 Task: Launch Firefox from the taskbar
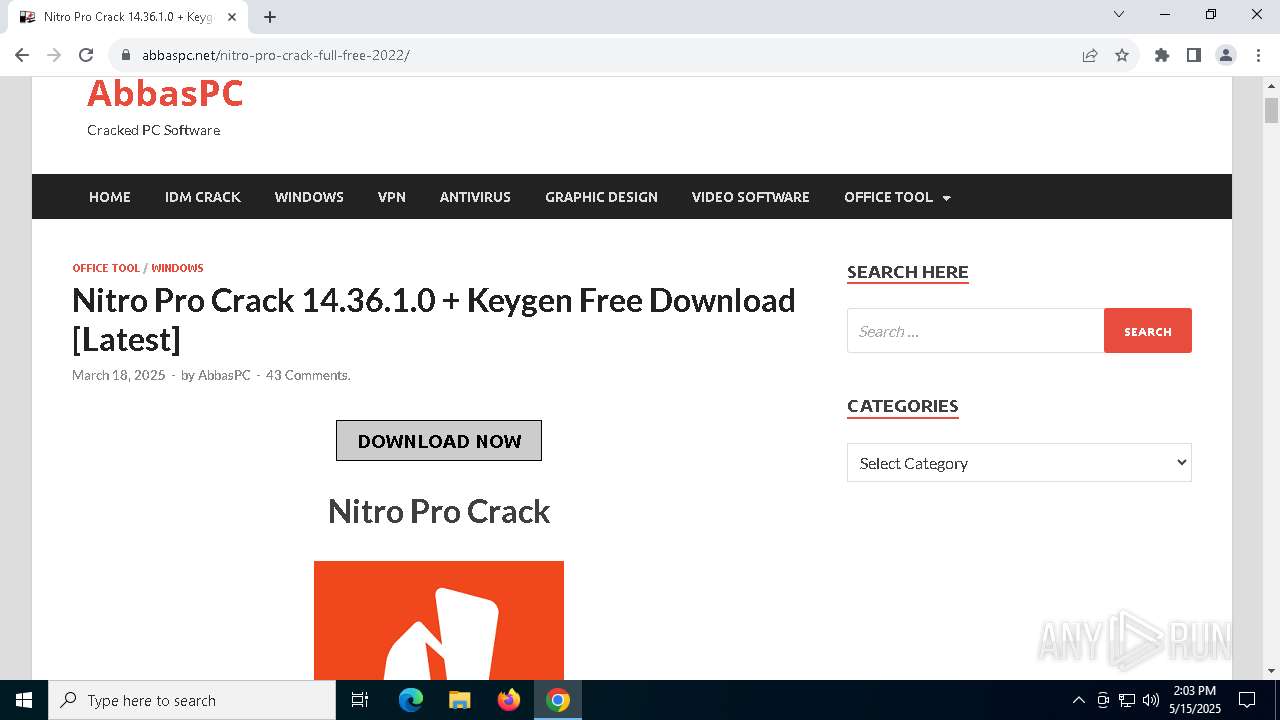click(509, 700)
